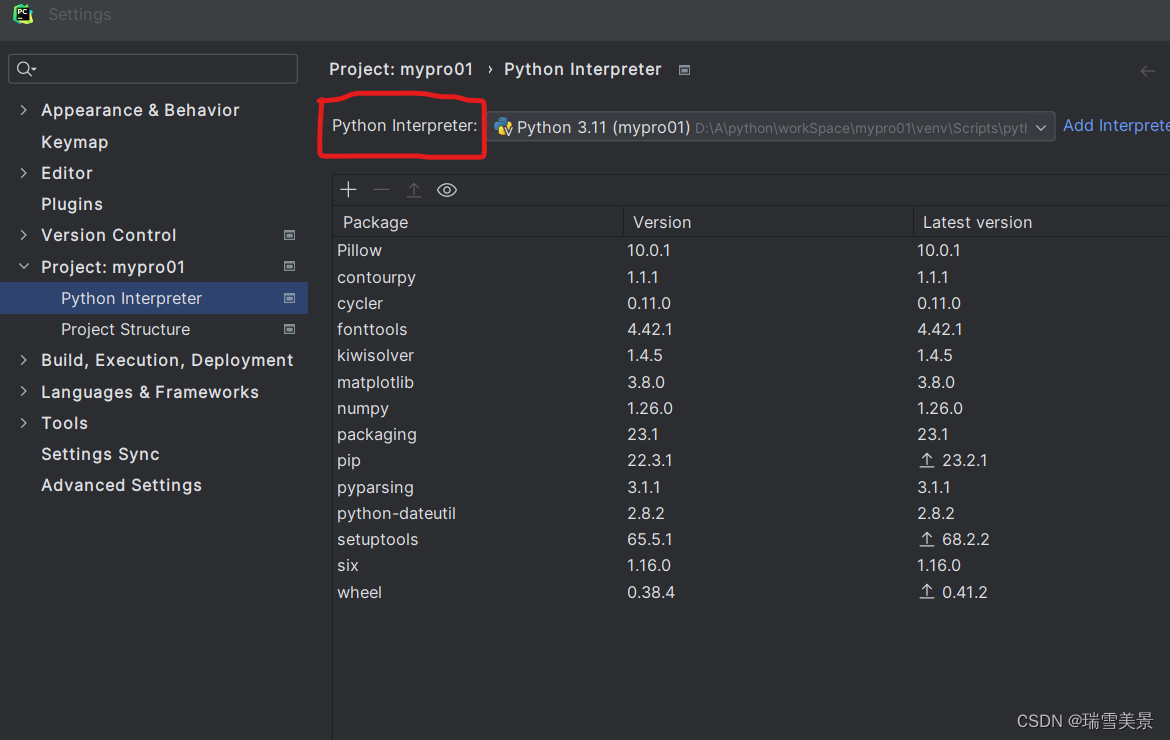Click Project: mypro01 breadcrumb
Screen dimensions: 1170x740
point(401,69)
